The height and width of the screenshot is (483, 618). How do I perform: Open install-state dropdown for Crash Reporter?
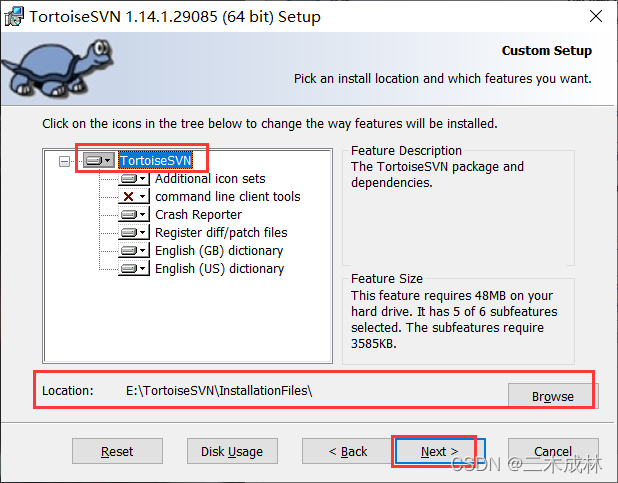click(134, 214)
